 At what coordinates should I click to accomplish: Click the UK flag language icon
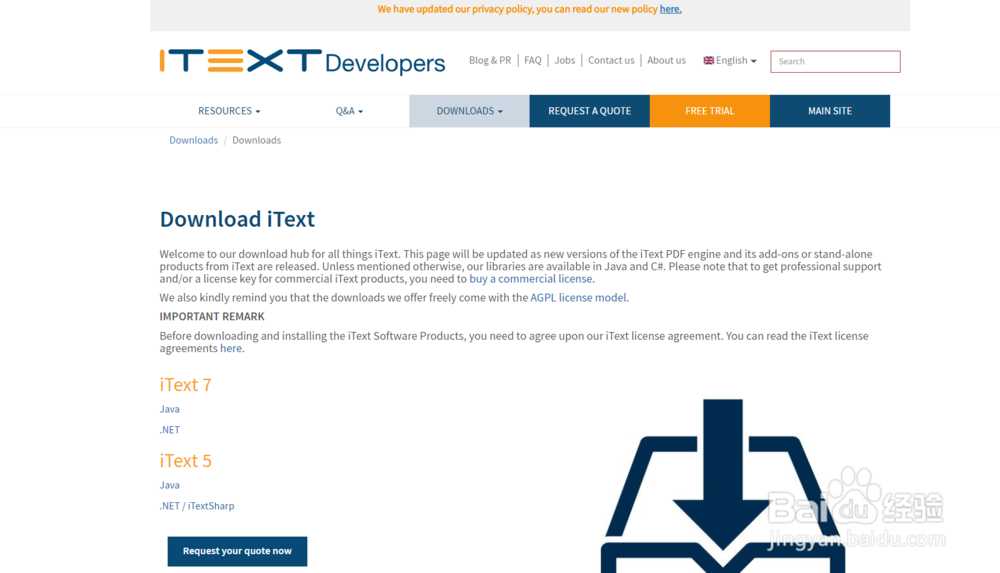[x=709, y=61]
